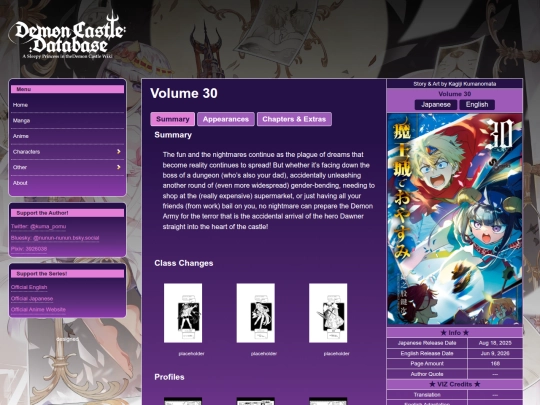
Task: Select the Page Amount label cell
Action: (427, 364)
